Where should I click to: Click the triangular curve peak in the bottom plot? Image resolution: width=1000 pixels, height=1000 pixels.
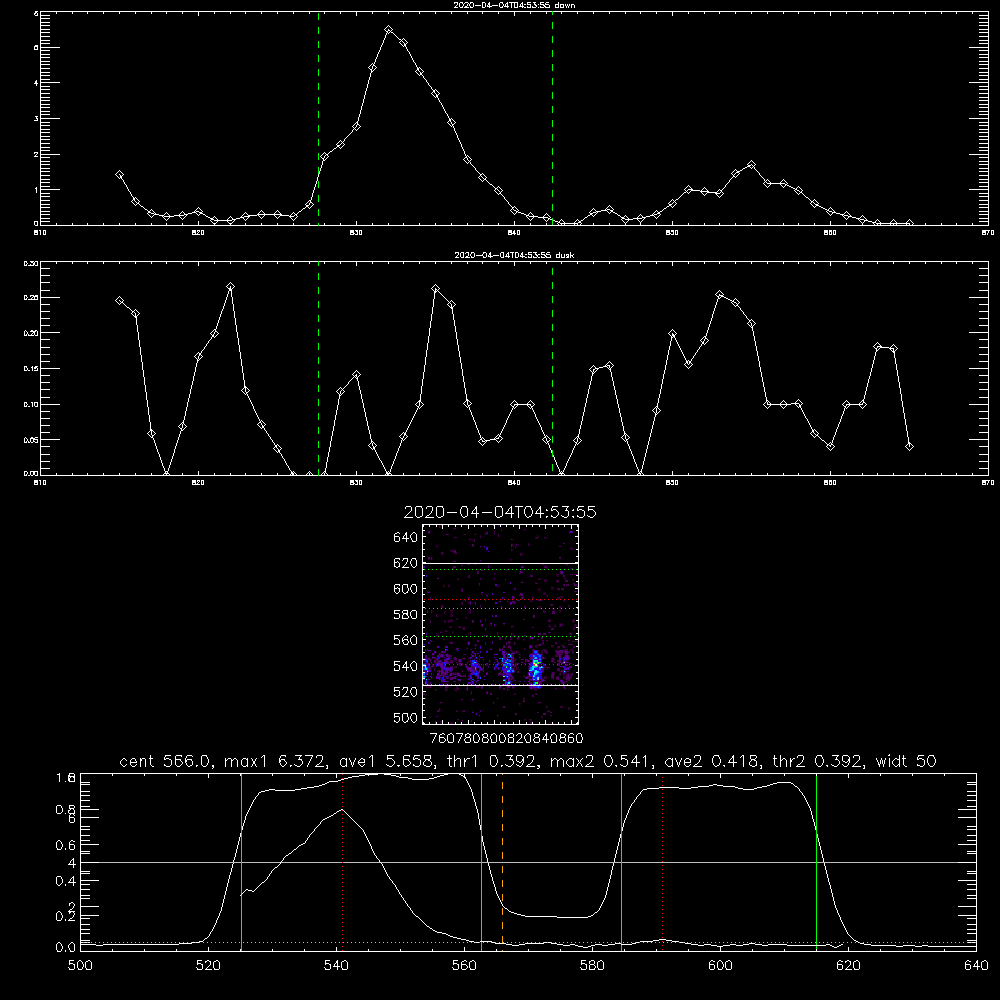[x=342, y=809]
